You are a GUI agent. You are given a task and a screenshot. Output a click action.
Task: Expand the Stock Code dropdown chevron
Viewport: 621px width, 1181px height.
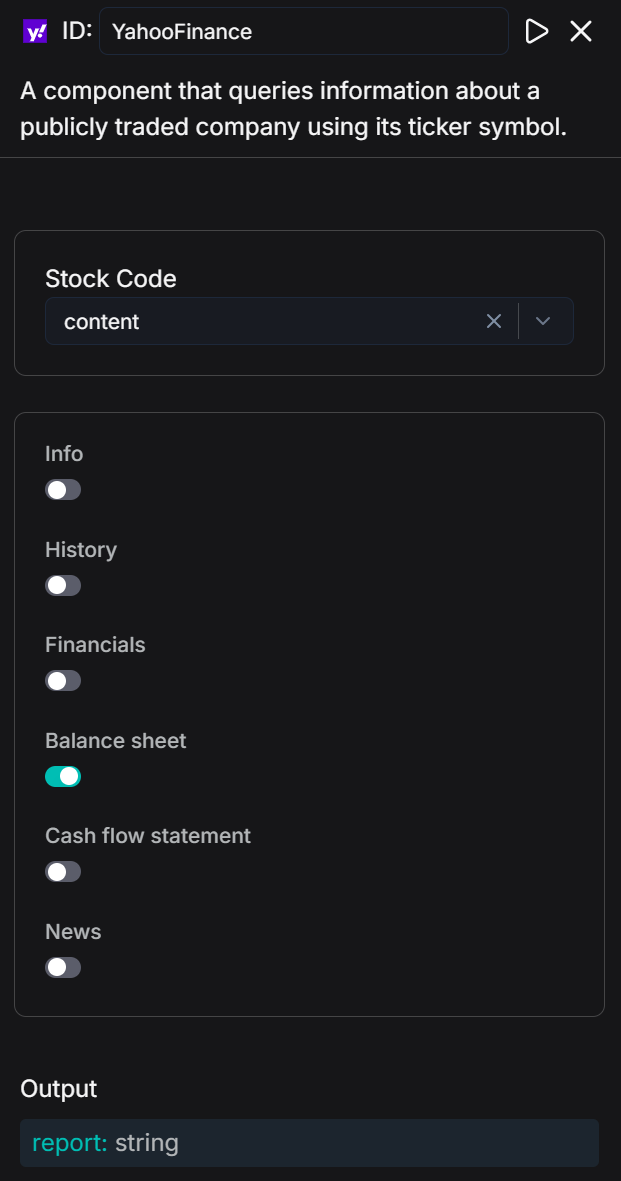543,321
